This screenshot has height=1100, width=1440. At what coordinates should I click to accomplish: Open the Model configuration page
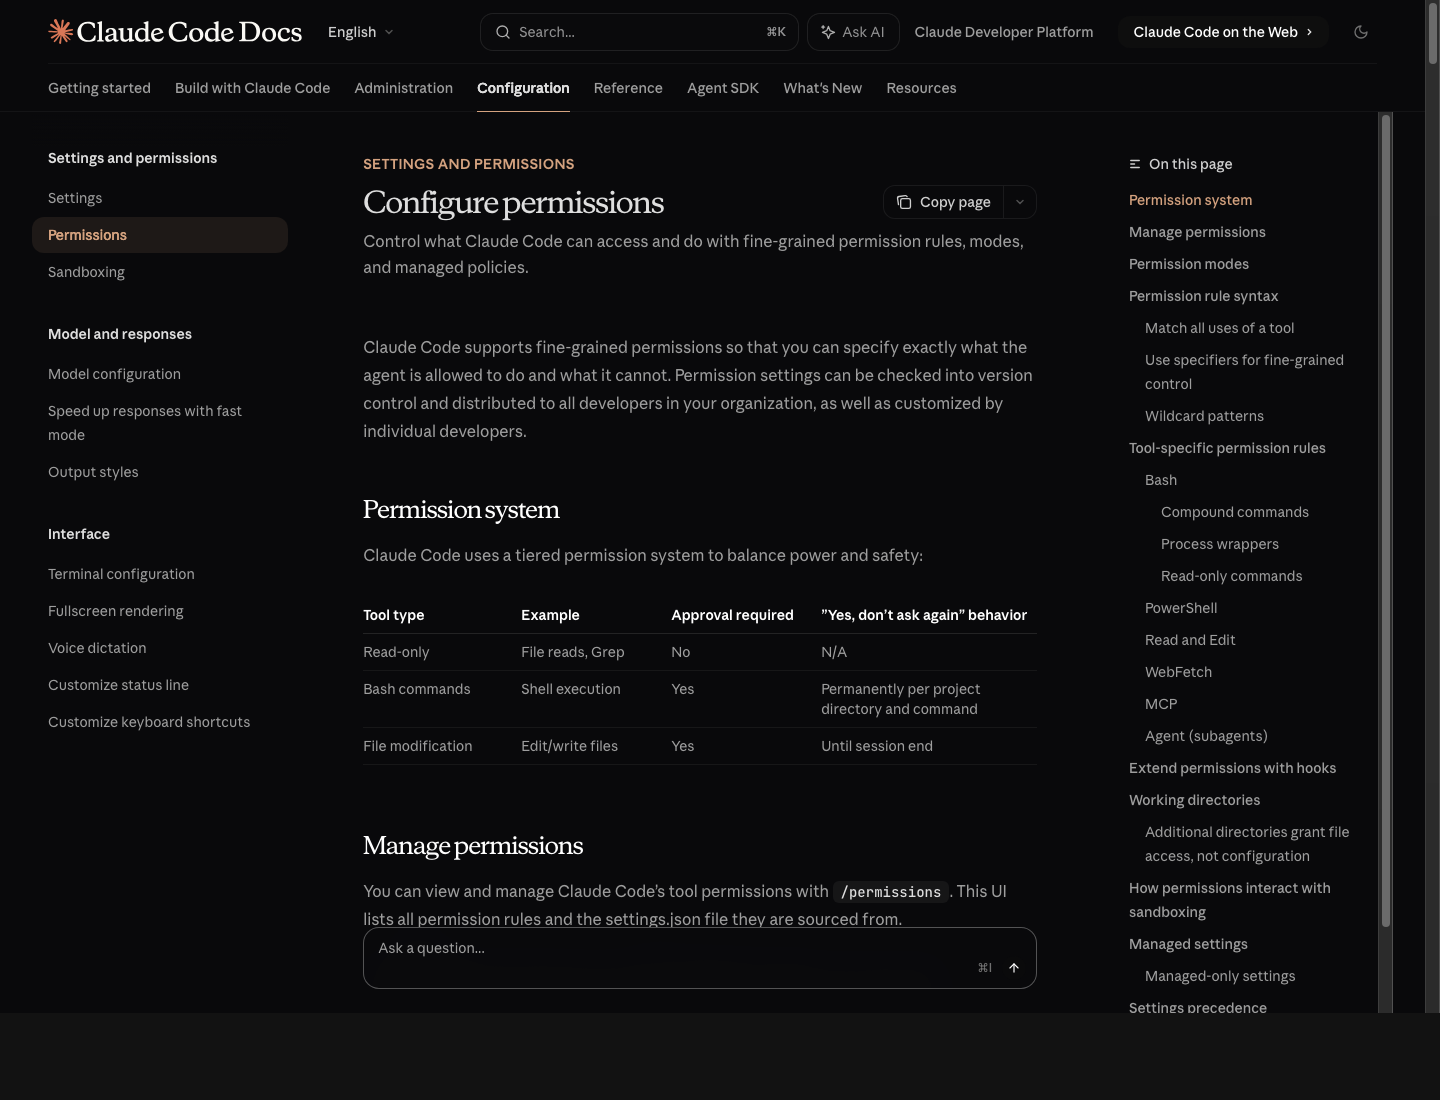tap(160, 374)
